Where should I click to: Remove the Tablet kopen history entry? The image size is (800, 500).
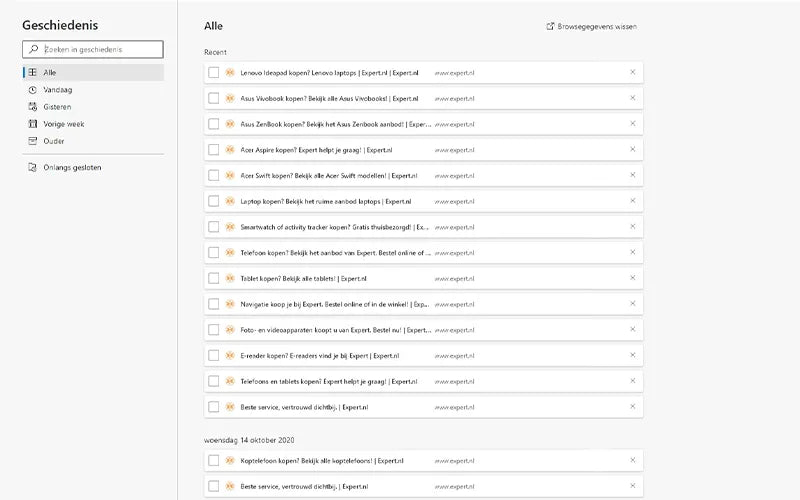[633, 278]
